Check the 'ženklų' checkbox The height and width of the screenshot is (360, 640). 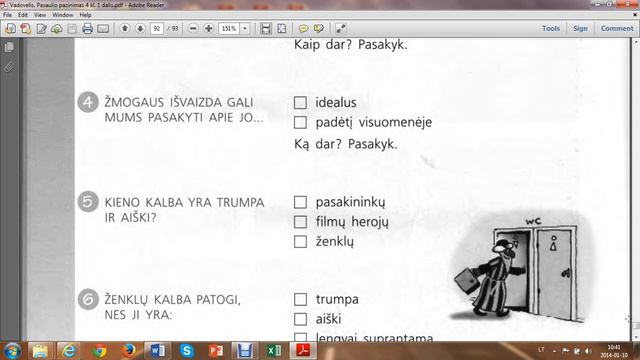pos(300,242)
